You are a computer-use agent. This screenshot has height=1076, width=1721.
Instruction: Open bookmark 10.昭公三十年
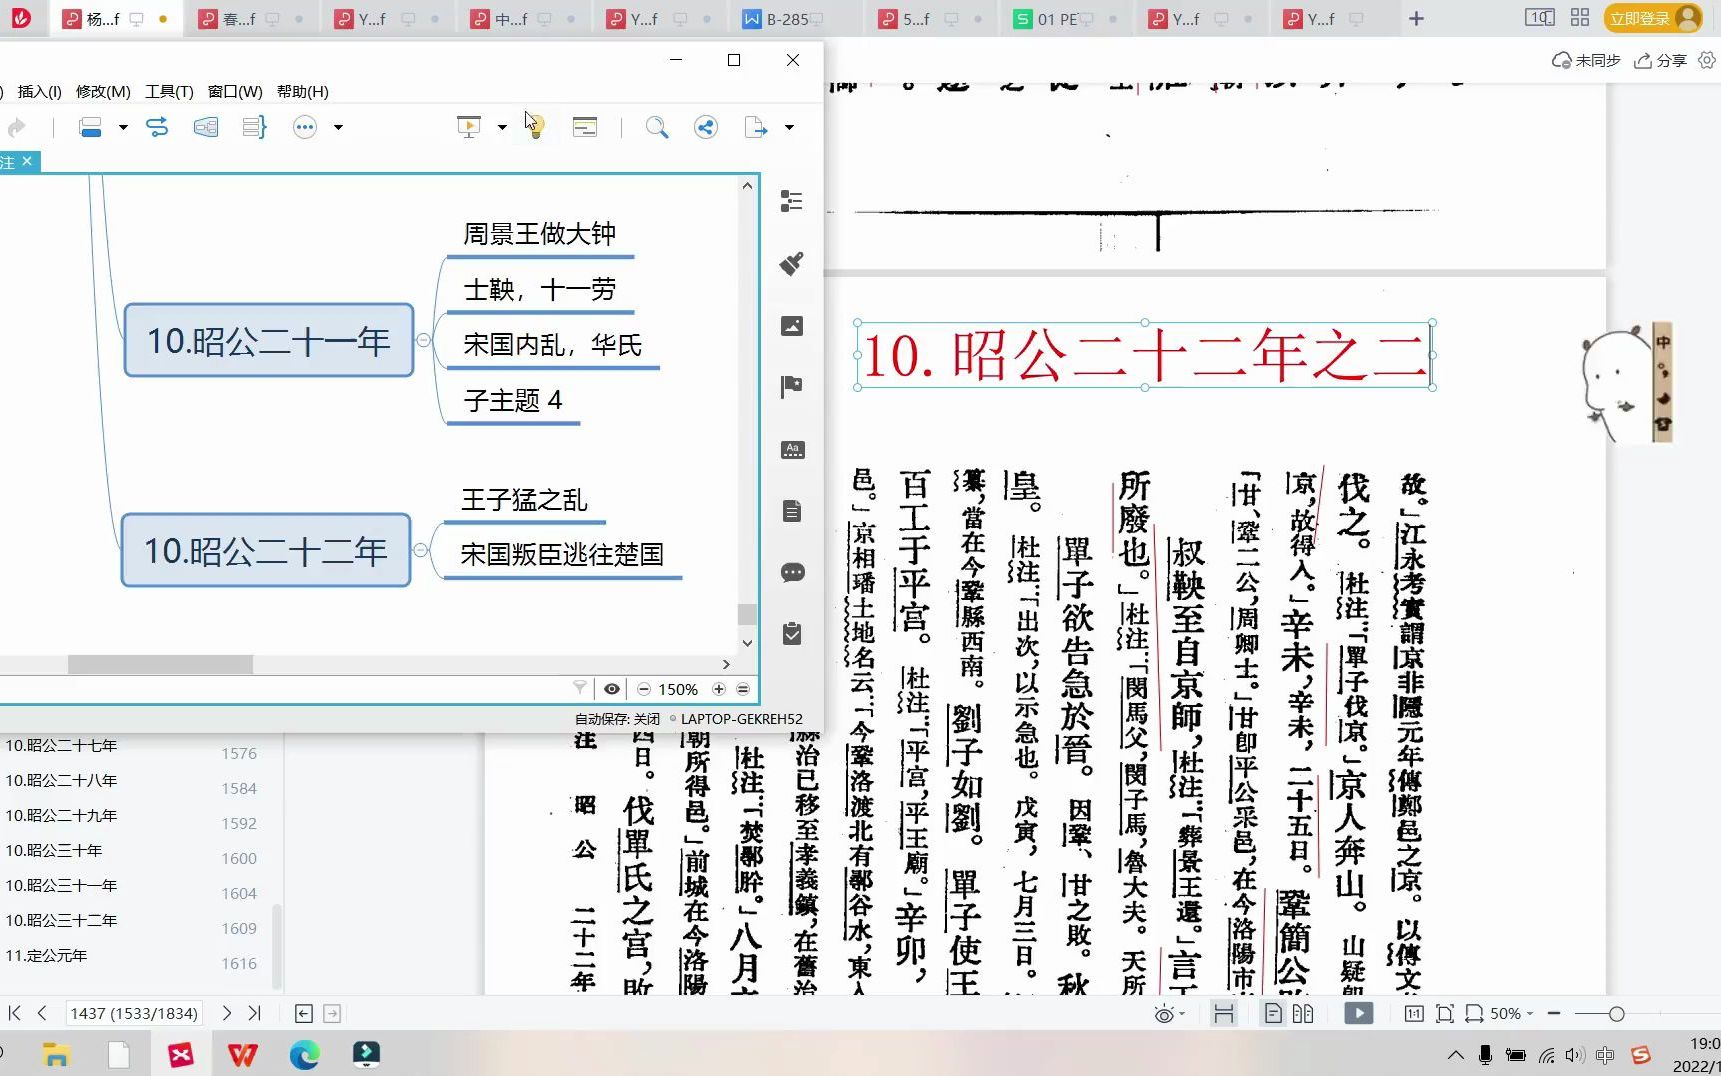click(x=54, y=850)
